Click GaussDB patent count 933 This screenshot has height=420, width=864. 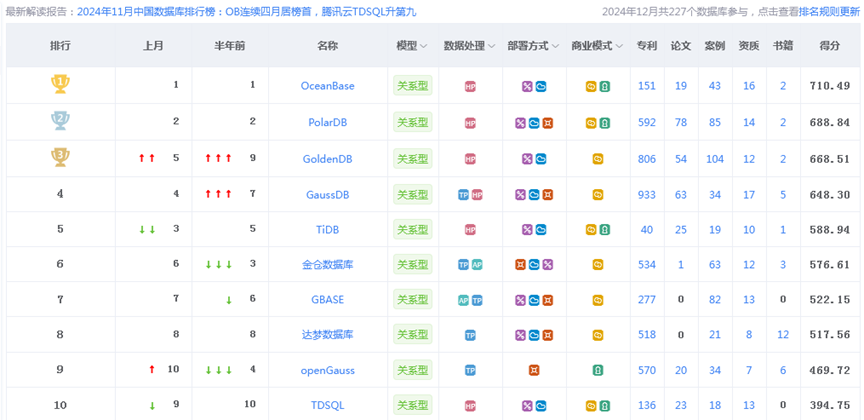[x=647, y=195]
